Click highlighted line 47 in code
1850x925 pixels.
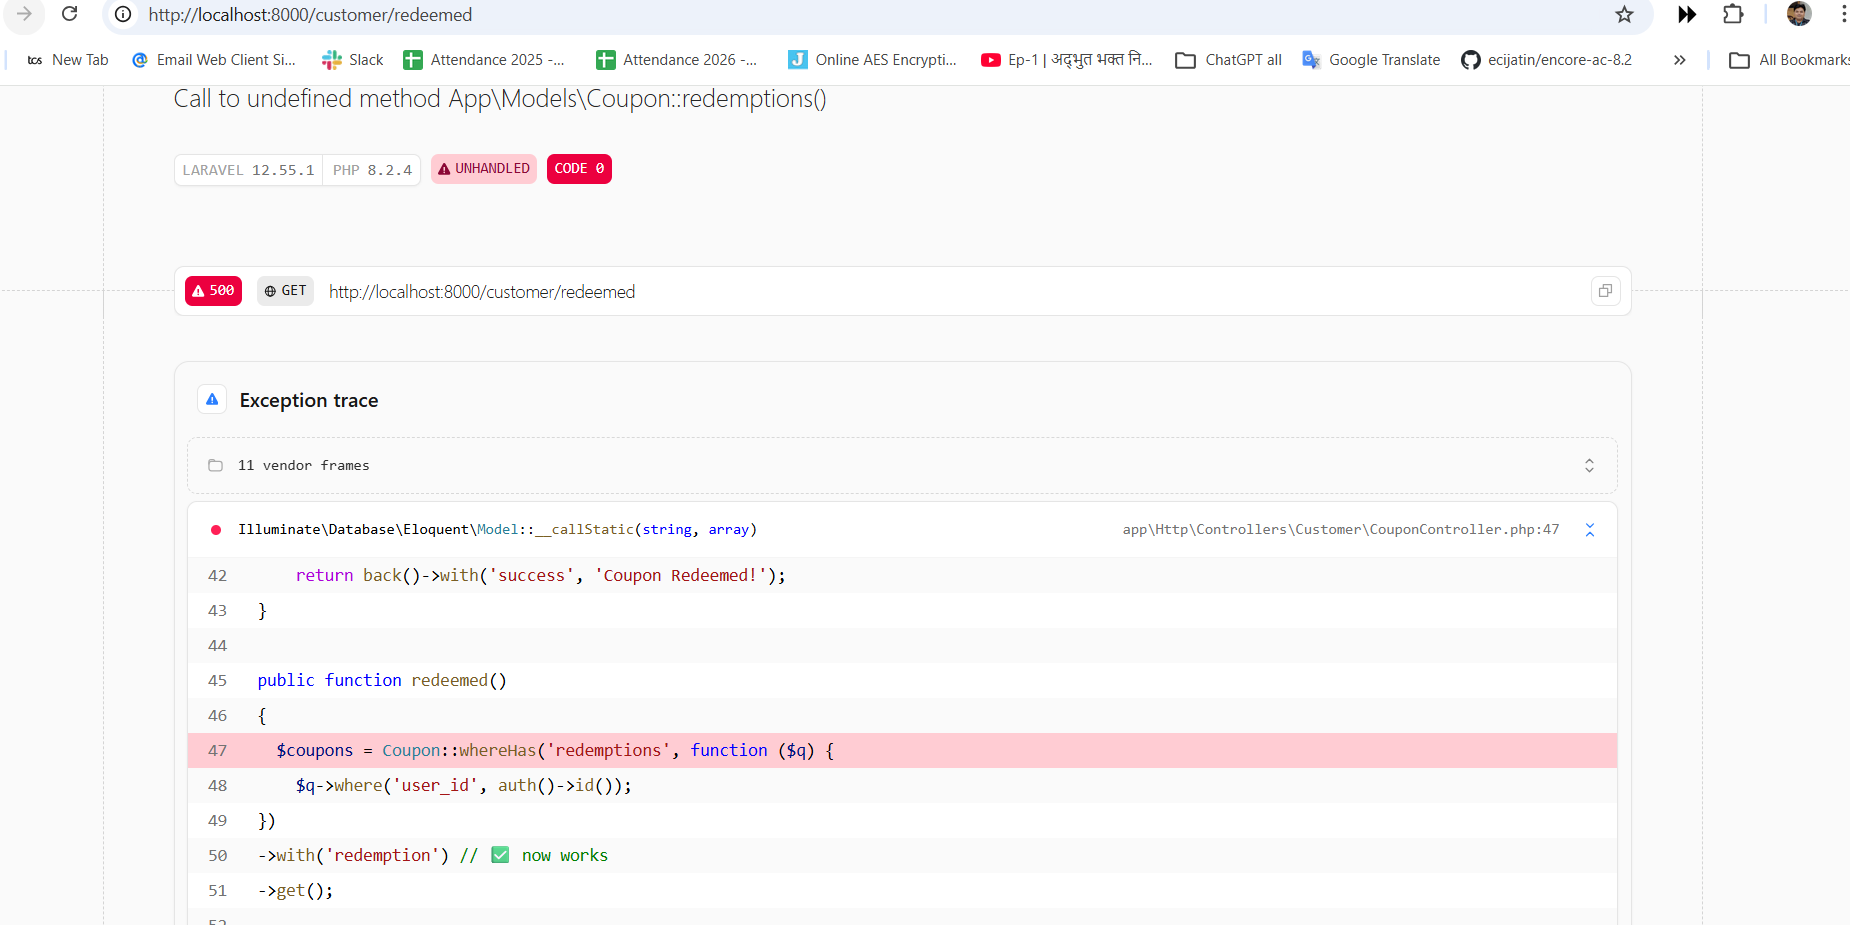tap(900, 751)
